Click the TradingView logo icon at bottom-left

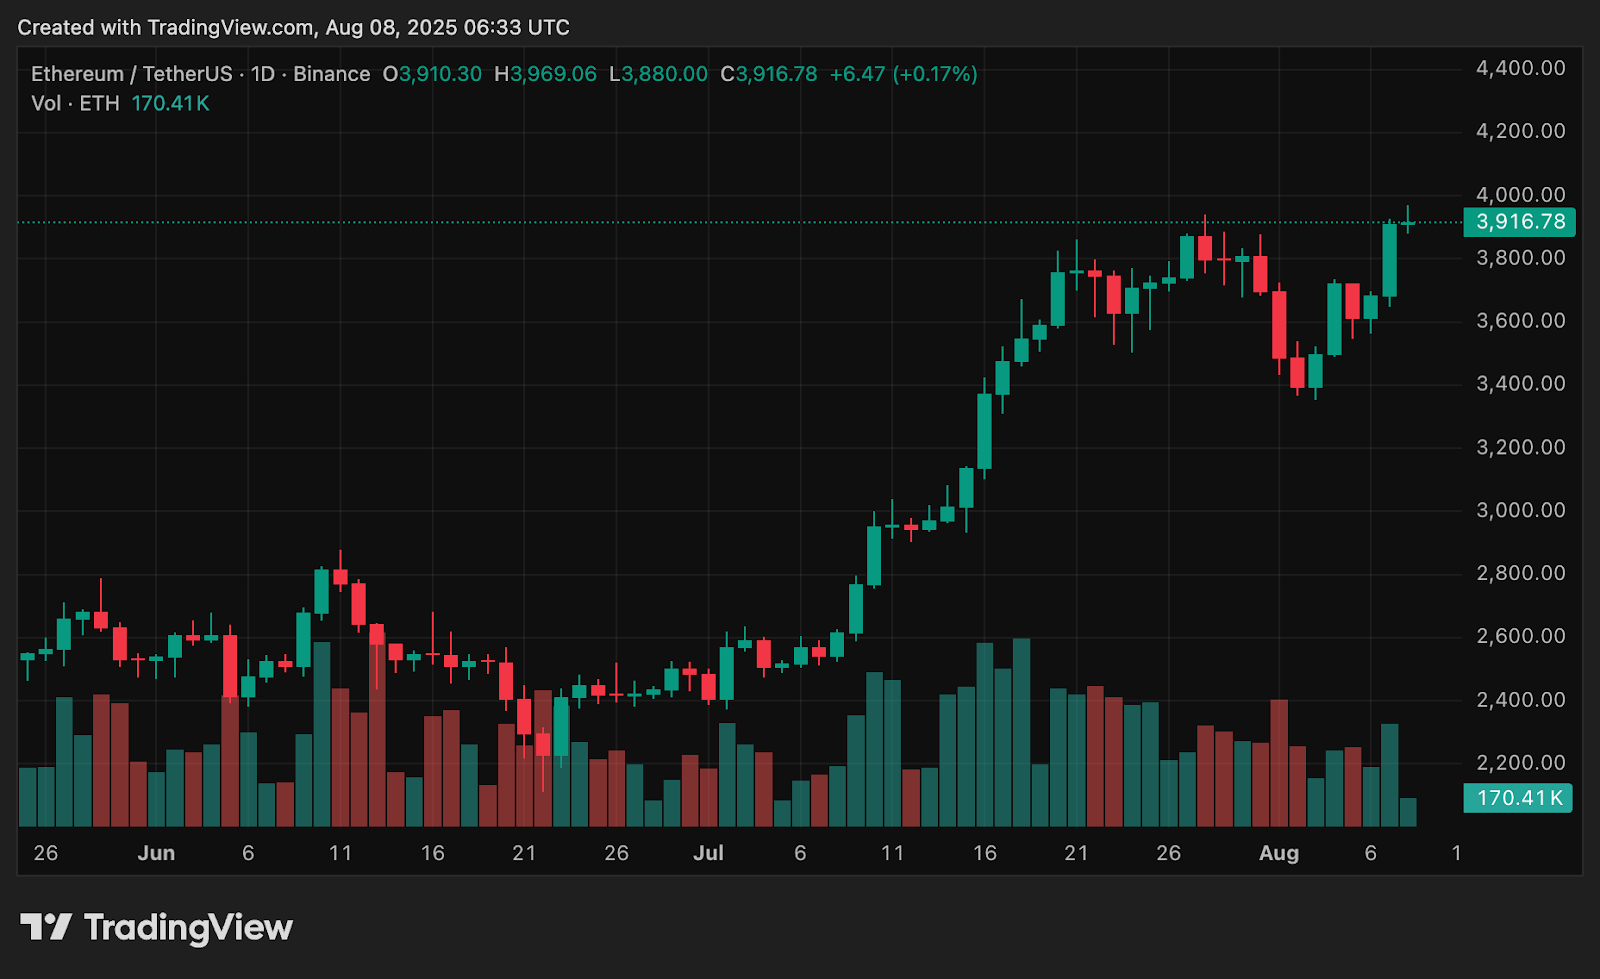coord(46,927)
